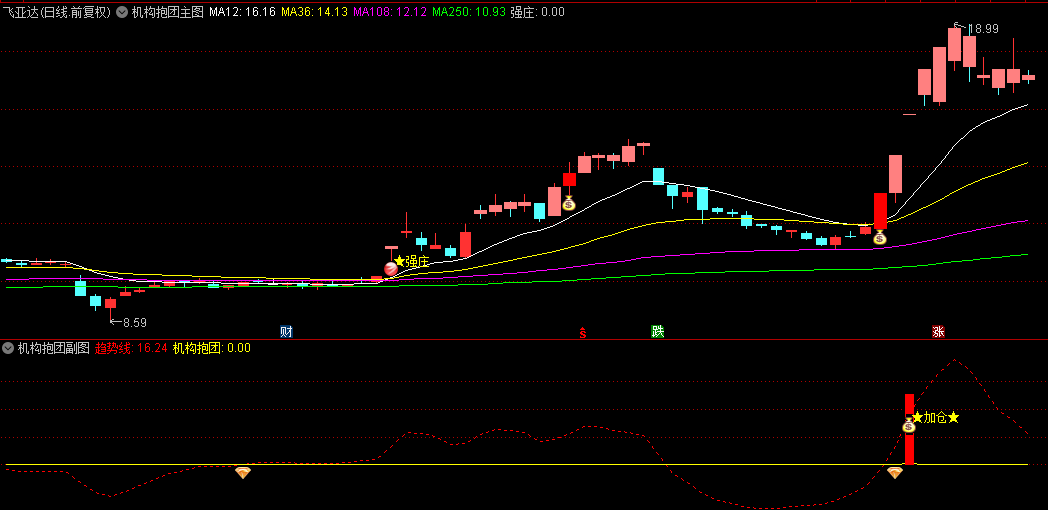Select the 机构抱团: 0.00 legend value
Screen dimensions: 1048x510
[x=212, y=348]
